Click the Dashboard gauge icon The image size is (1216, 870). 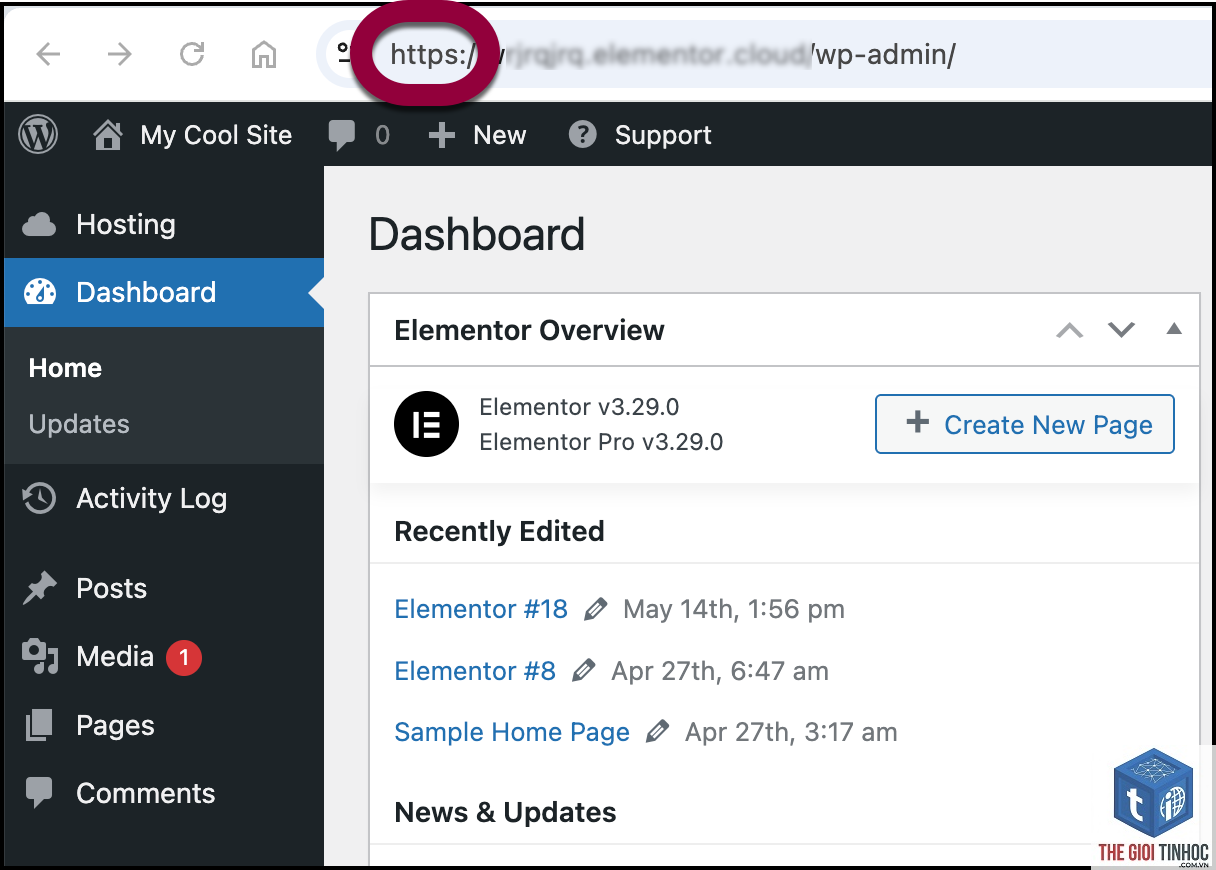click(40, 292)
